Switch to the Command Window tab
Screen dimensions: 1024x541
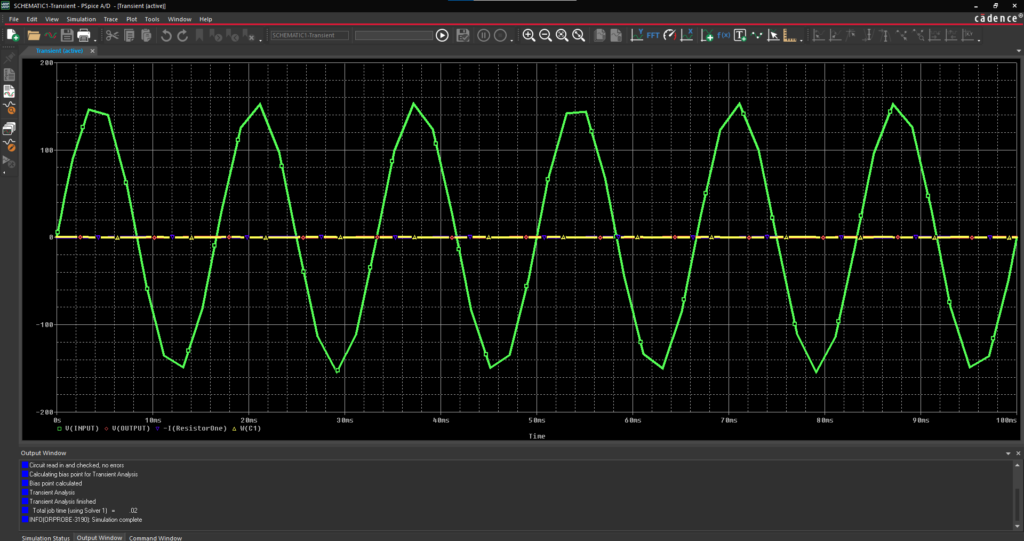[155, 538]
